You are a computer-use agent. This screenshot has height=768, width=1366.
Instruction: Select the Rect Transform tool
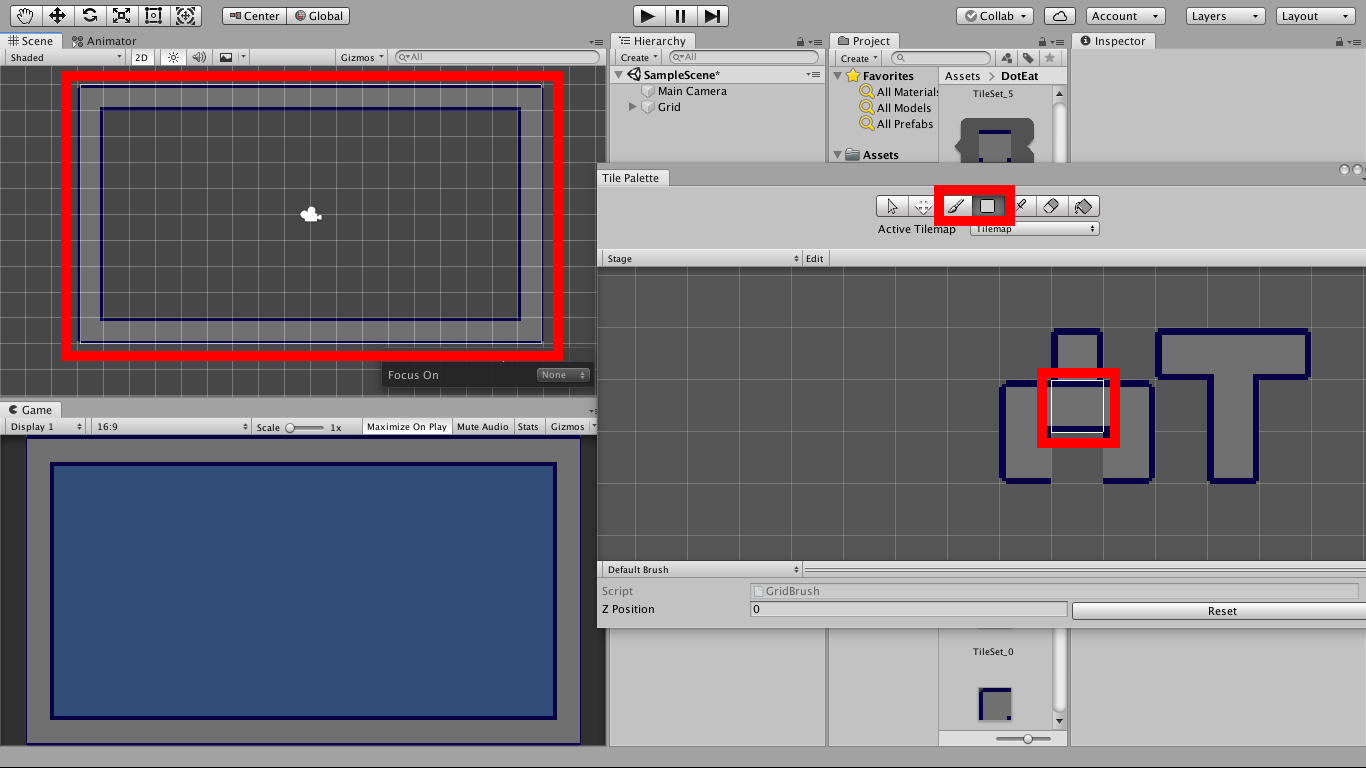click(x=153, y=16)
